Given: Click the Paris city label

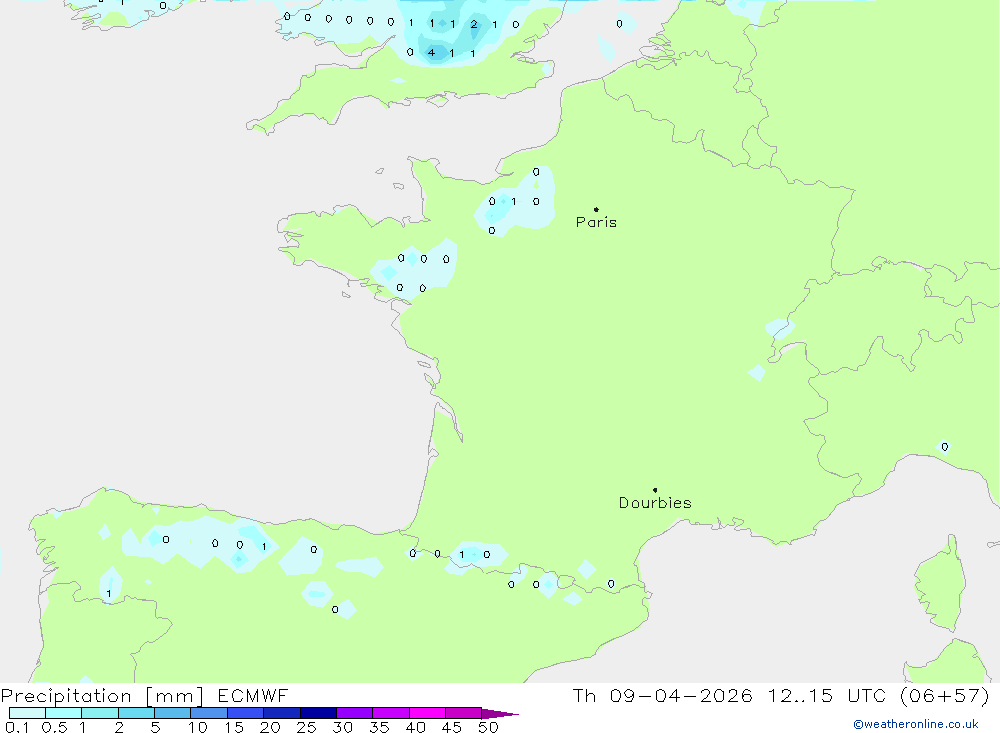Looking at the screenshot, I should point(596,222).
